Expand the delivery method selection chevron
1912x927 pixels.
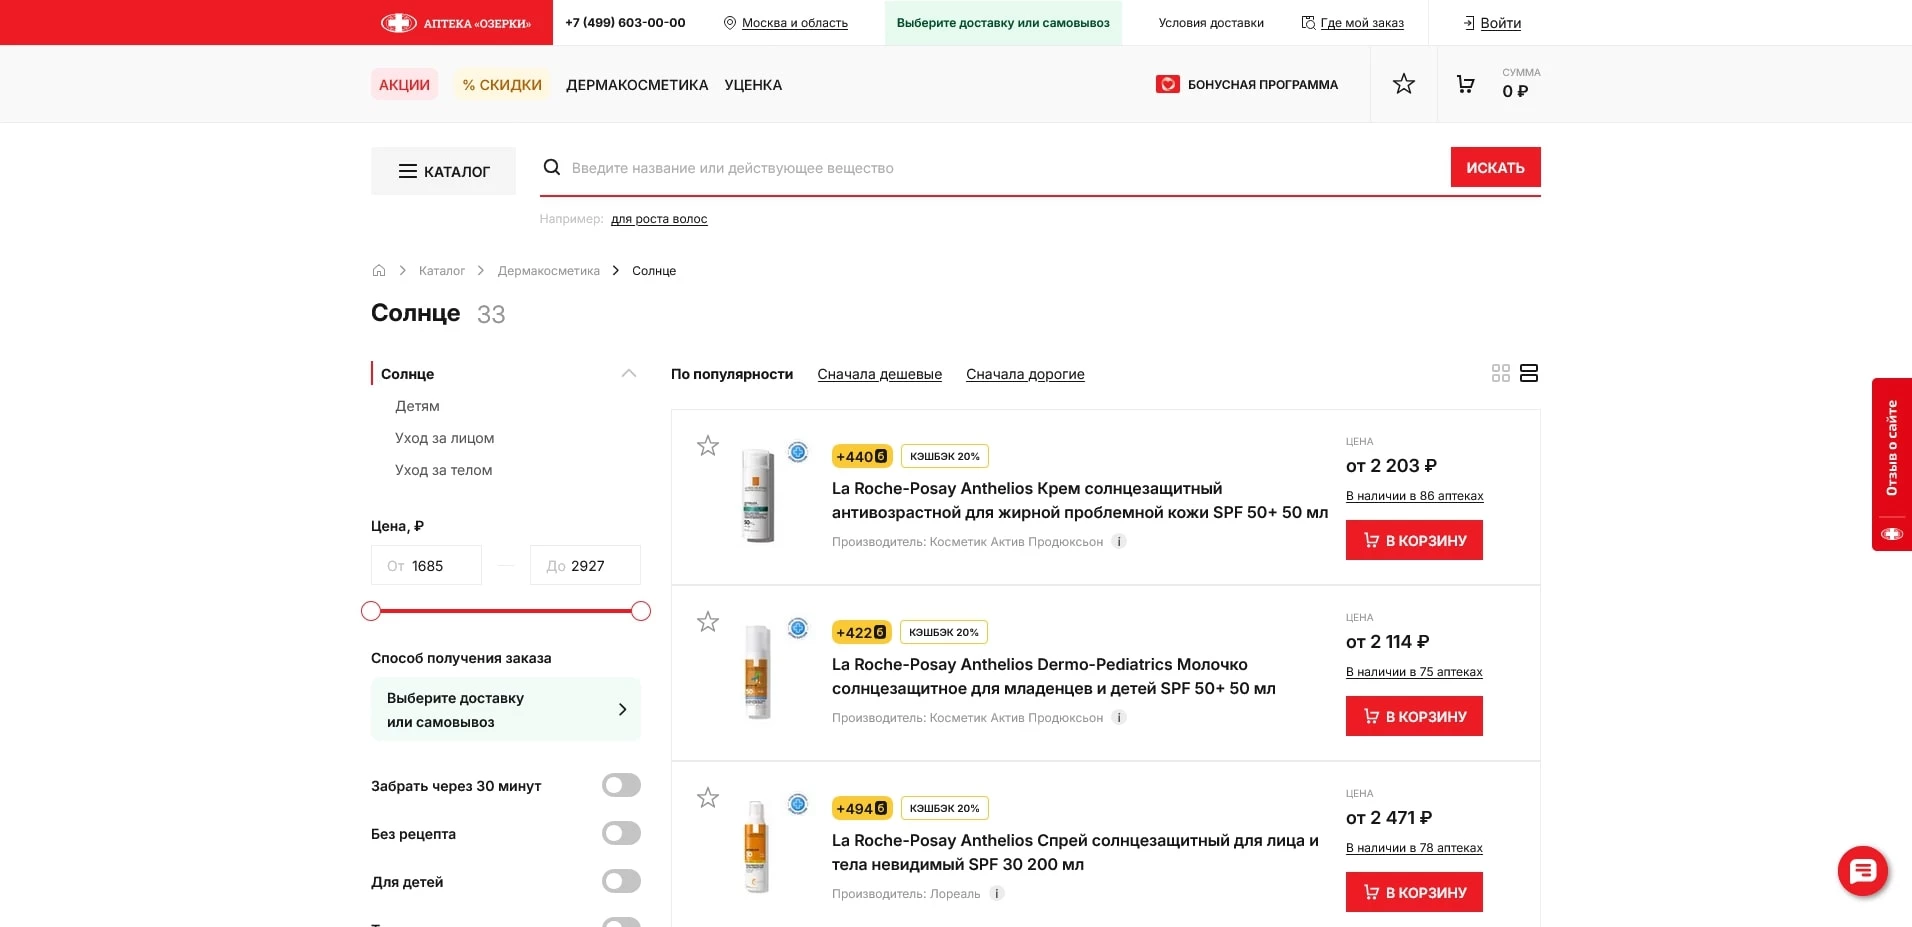click(x=623, y=709)
